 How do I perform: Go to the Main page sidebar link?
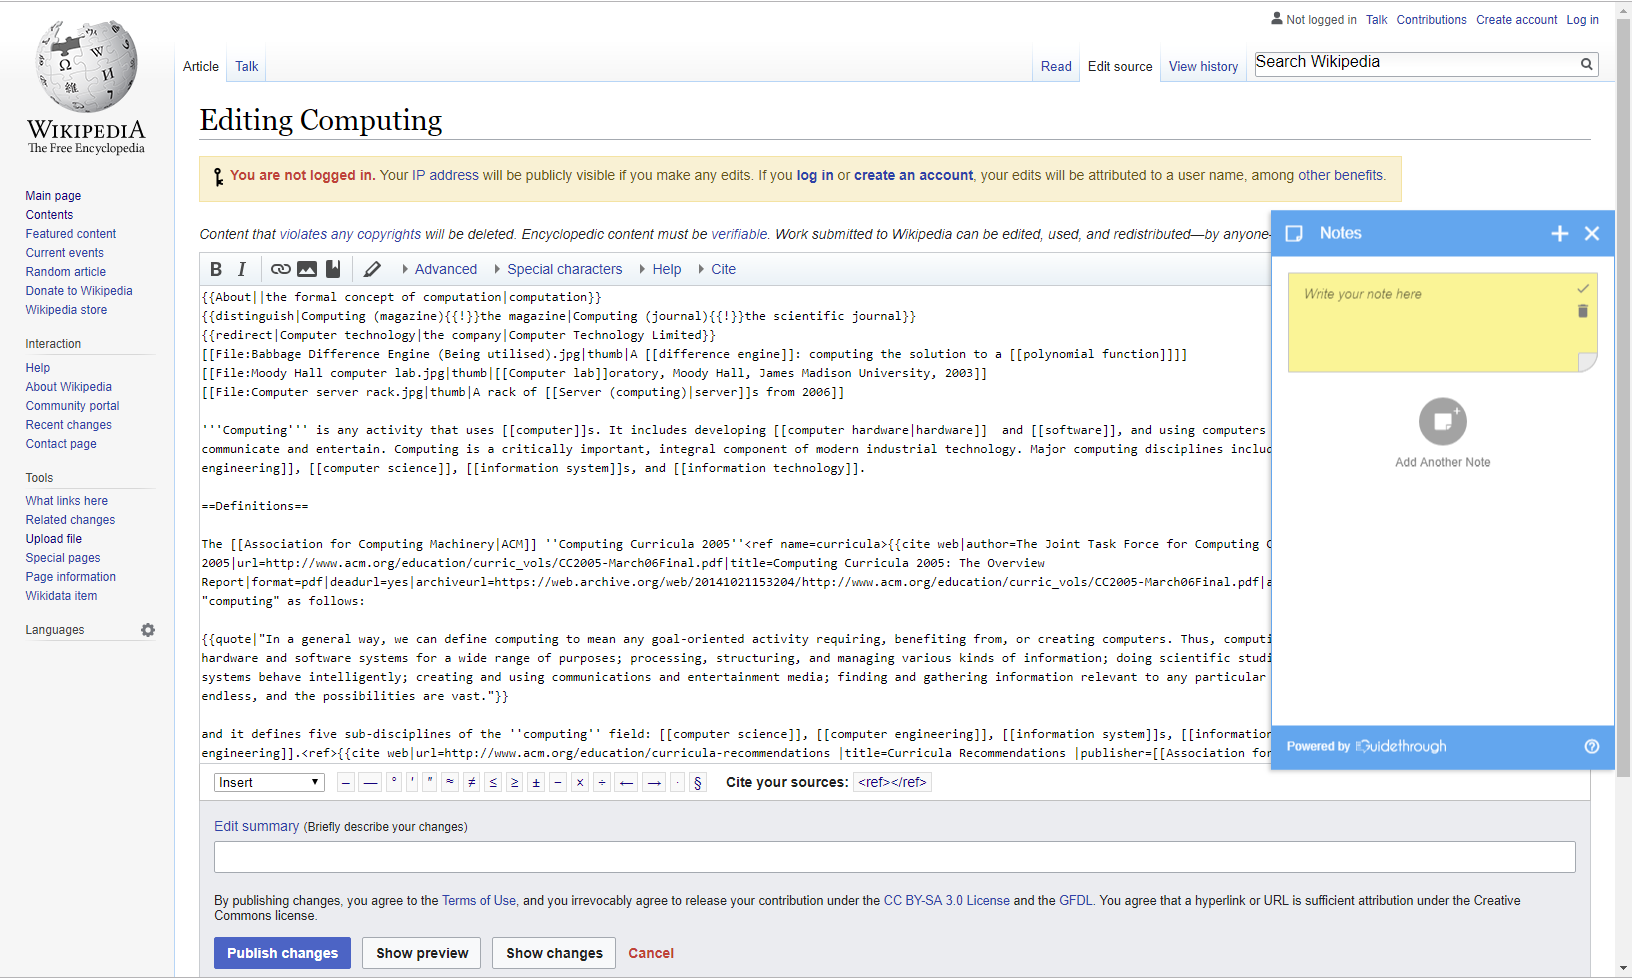(x=53, y=196)
